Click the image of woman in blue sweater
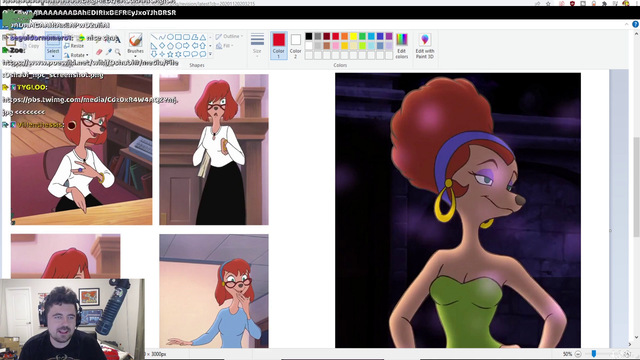This screenshot has width=640, height=360. pyautogui.click(x=214, y=291)
